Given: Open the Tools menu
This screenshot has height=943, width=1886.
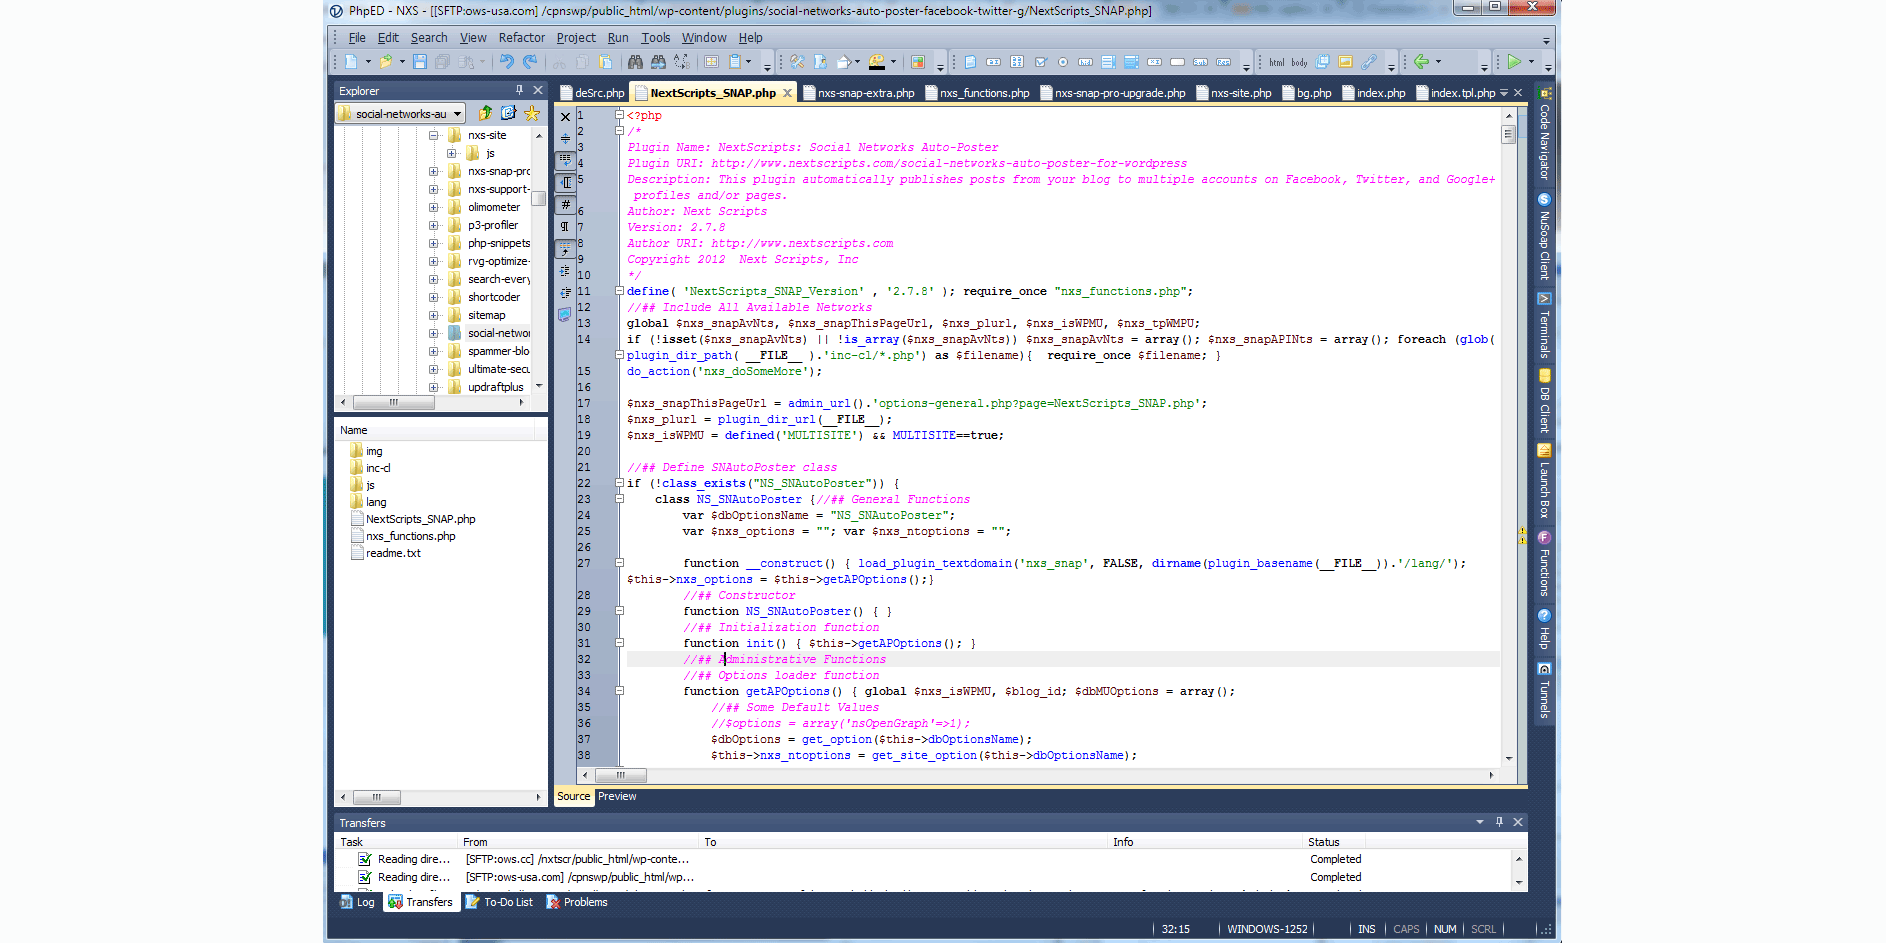Looking at the screenshot, I should [x=656, y=38].
